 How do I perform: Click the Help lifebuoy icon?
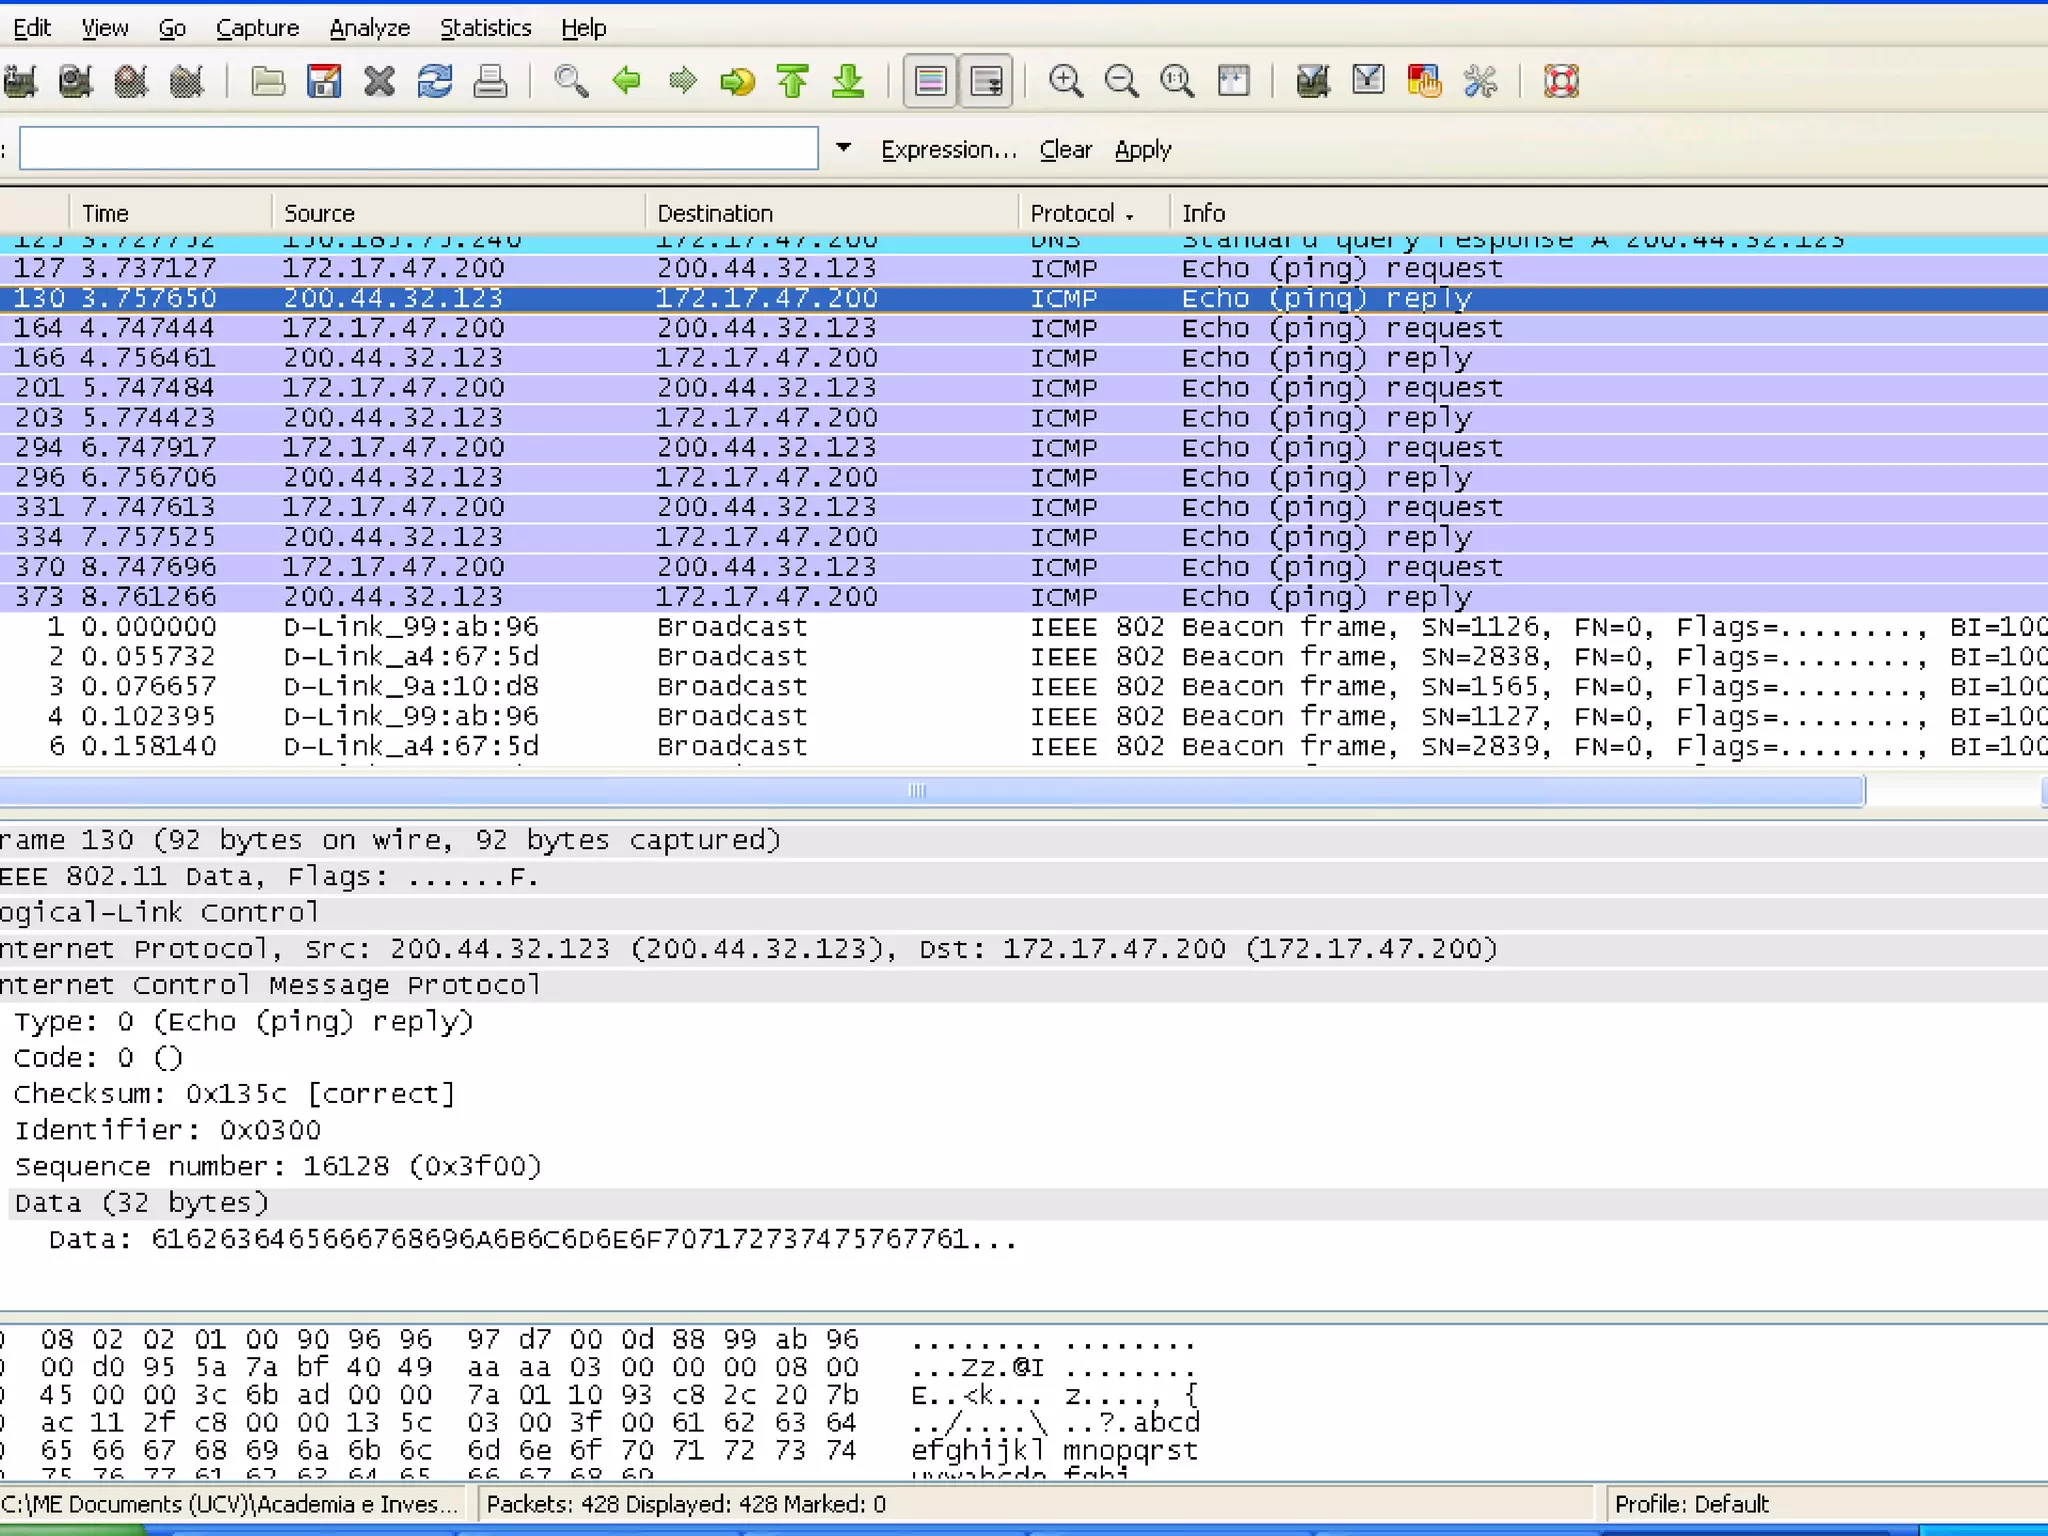click(1561, 81)
